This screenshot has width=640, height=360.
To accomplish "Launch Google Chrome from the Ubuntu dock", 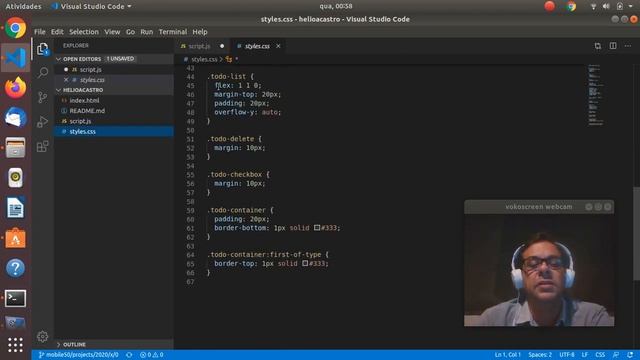I will (16, 28).
